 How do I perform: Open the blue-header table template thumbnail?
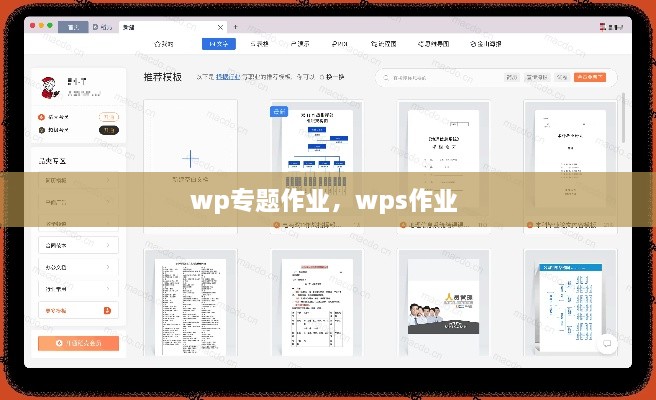pos(570,305)
